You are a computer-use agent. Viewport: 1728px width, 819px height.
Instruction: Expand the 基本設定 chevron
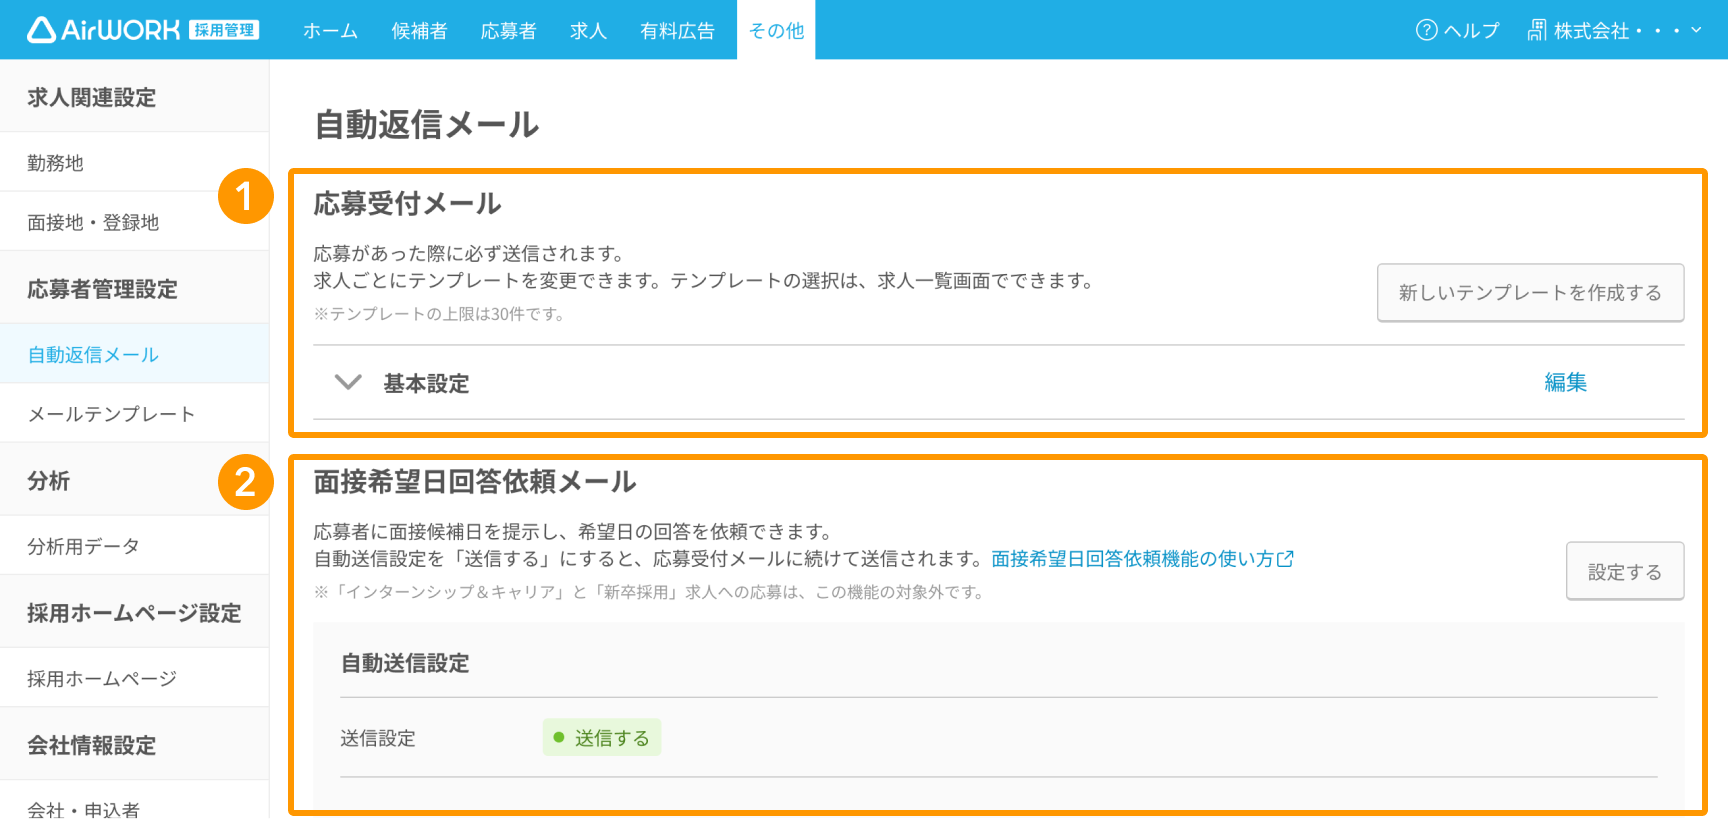coord(348,383)
